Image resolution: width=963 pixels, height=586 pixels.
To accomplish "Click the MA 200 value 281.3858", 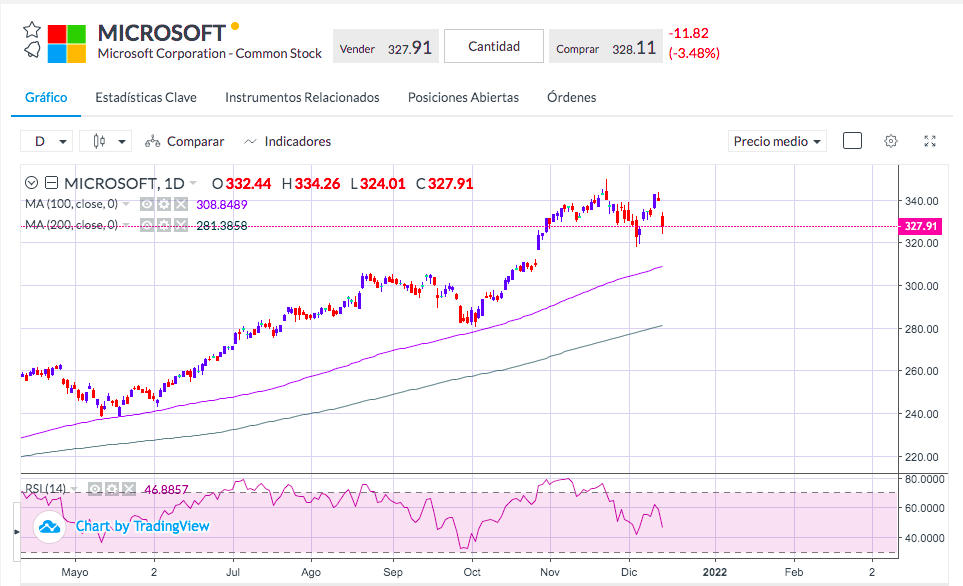I will 222,226.
